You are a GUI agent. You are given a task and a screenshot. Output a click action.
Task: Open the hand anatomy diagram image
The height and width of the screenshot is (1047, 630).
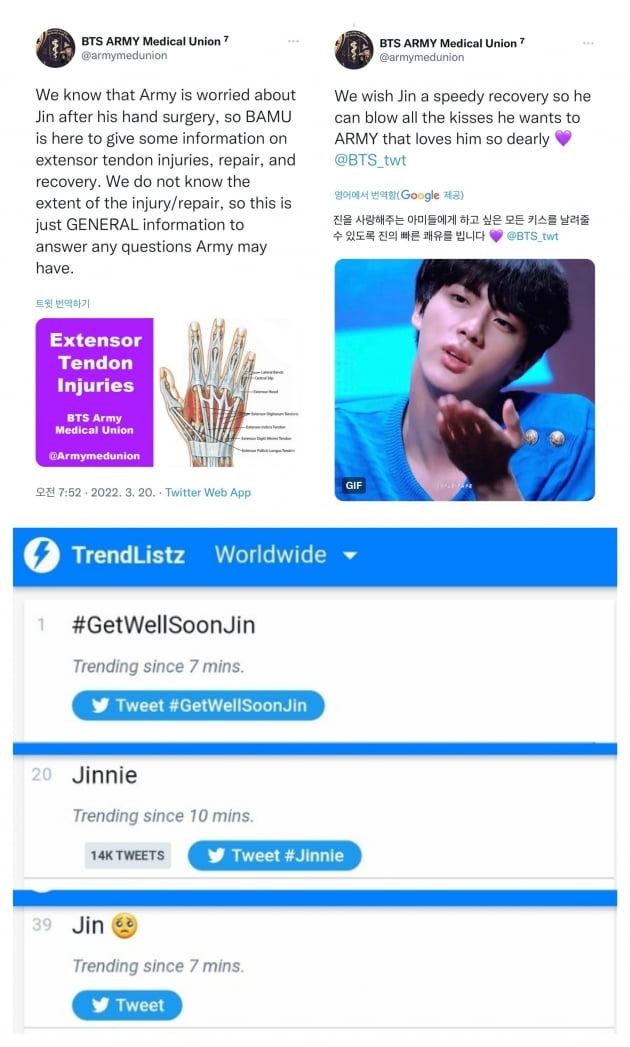228,393
